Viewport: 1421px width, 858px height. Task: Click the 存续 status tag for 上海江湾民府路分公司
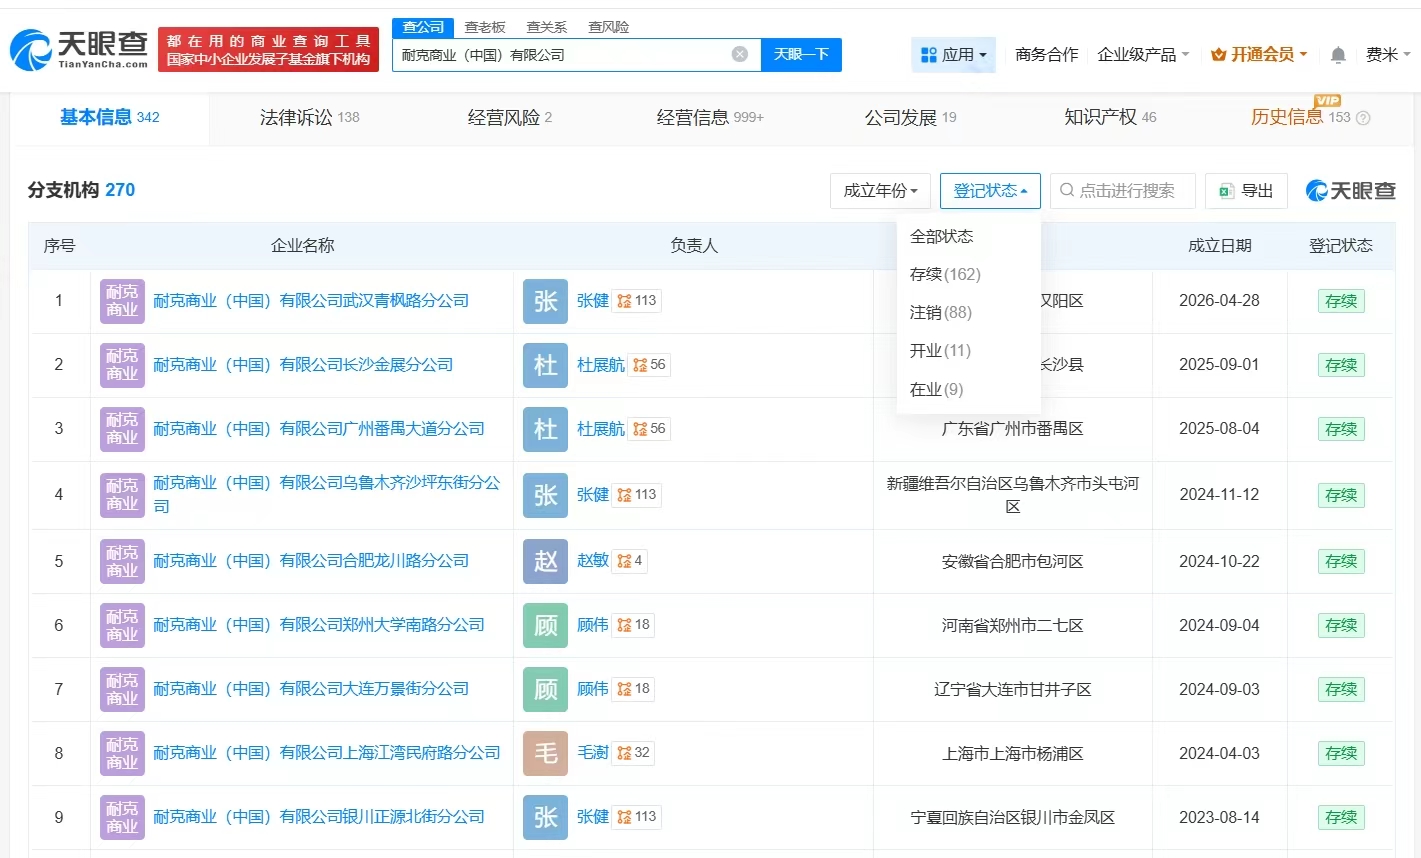point(1341,753)
